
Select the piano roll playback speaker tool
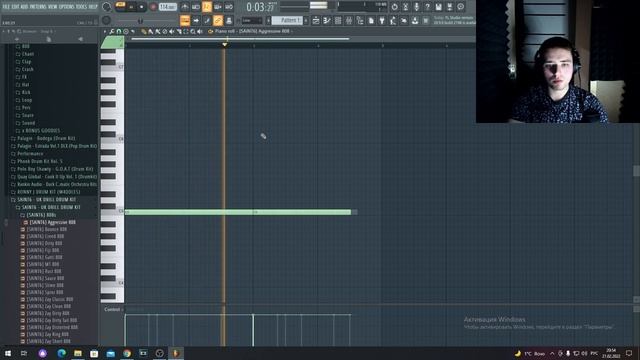pyautogui.click(x=200, y=31)
